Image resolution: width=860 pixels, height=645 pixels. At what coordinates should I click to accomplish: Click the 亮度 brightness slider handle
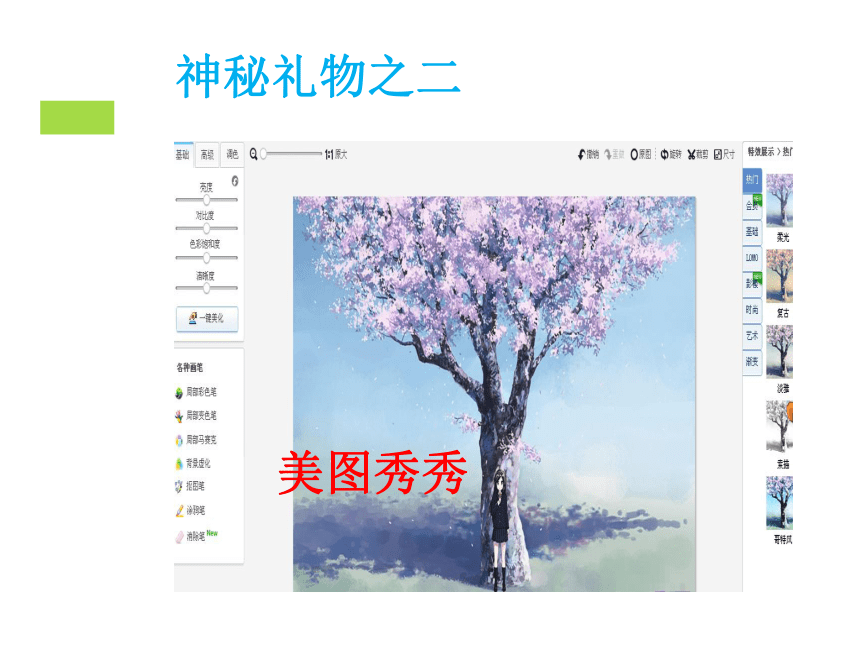coord(207,200)
